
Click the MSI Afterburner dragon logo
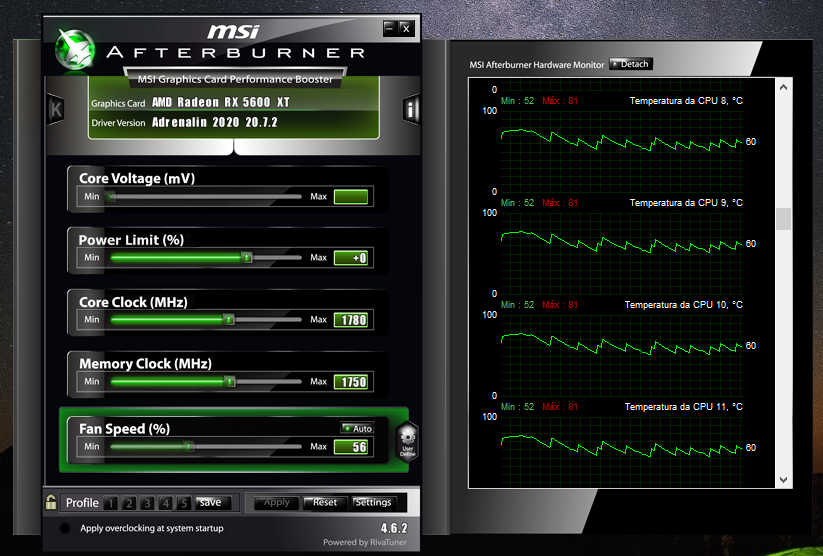coord(76,50)
